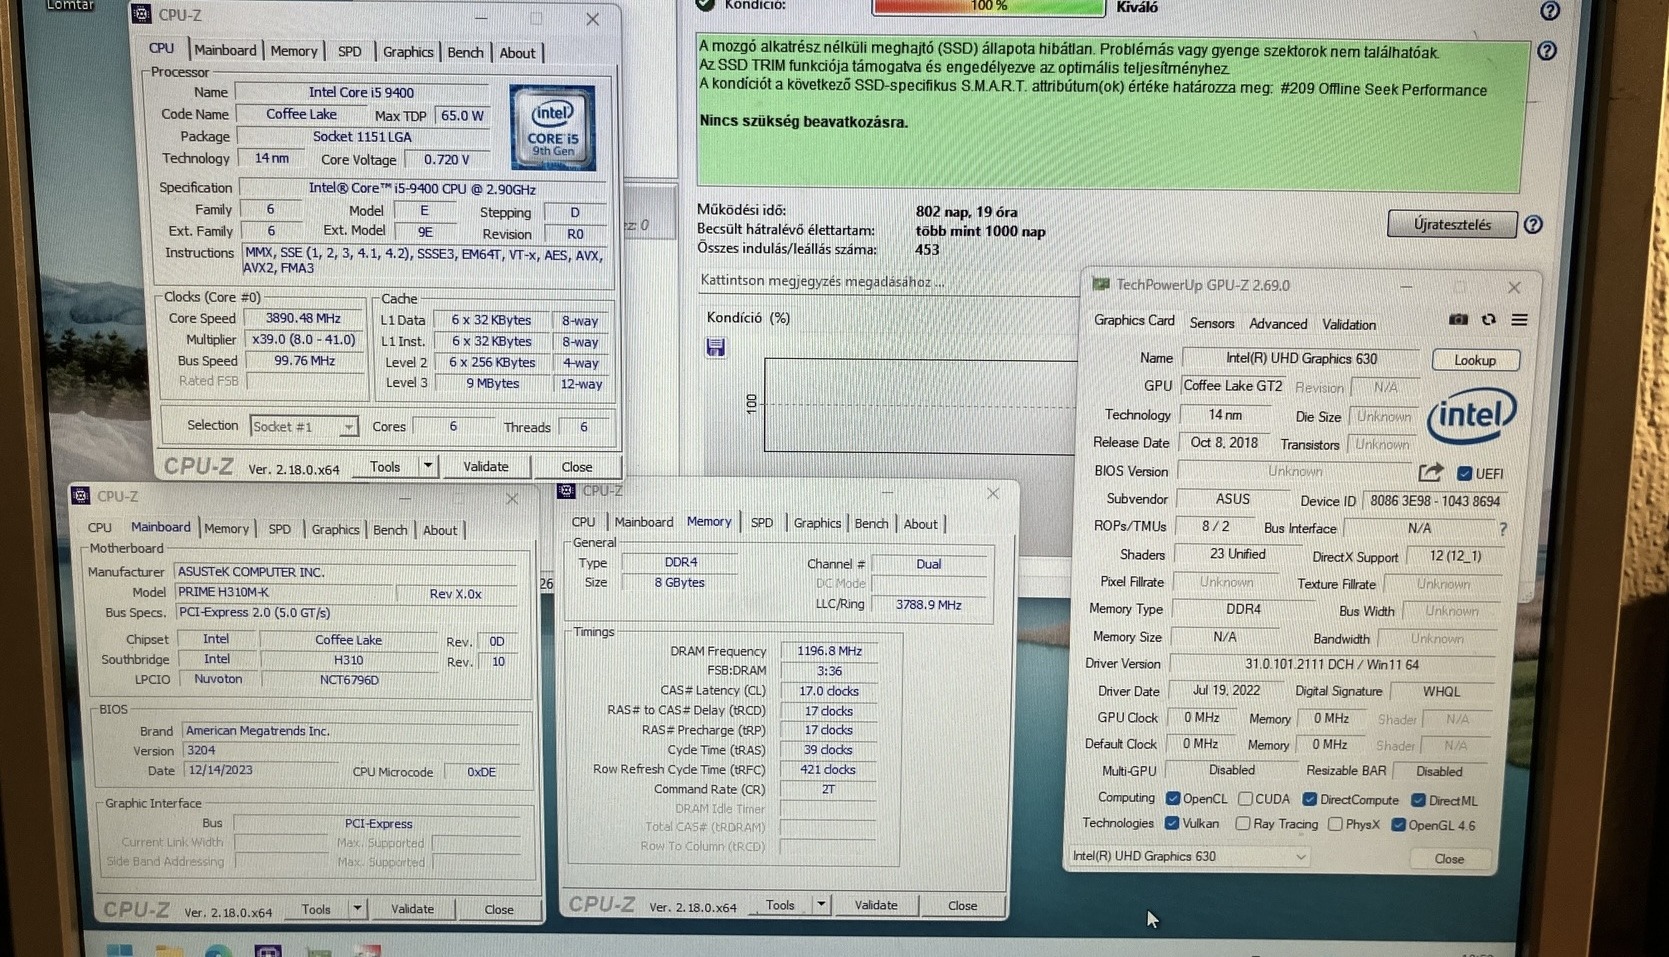The width and height of the screenshot is (1669, 957).
Task: Open Bench tab in the CPU-Z processor window
Action: point(465,52)
